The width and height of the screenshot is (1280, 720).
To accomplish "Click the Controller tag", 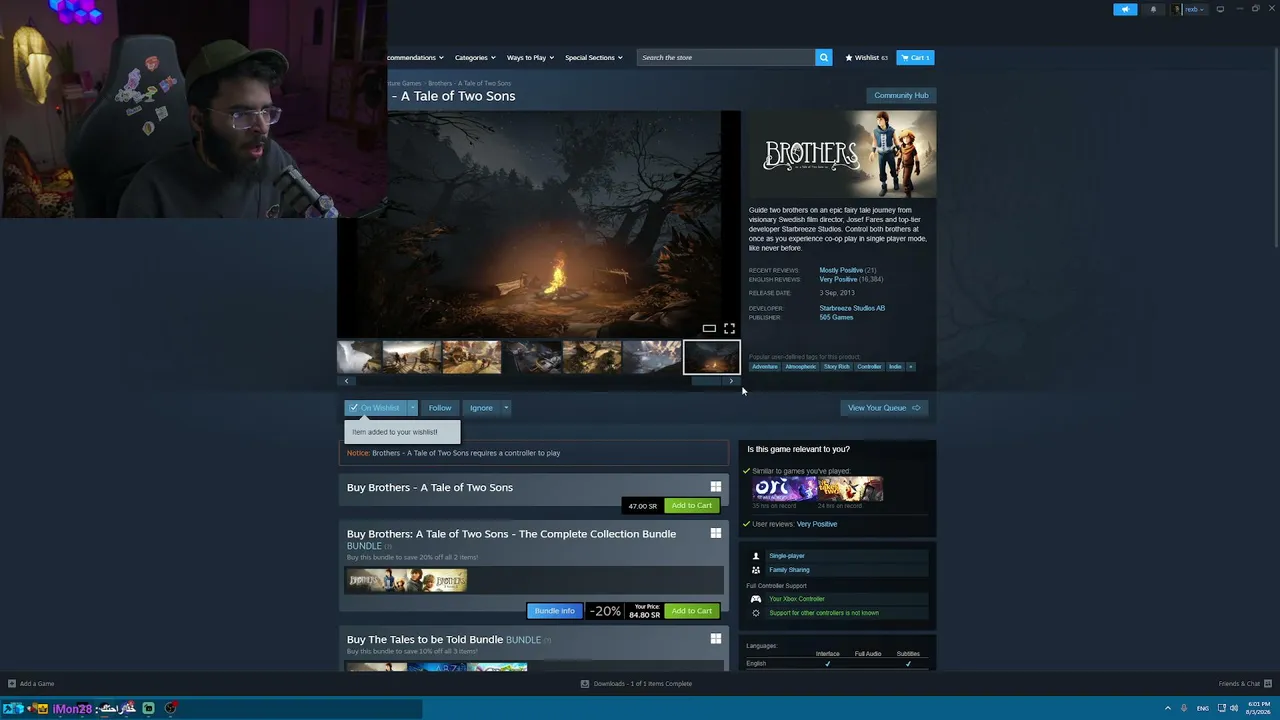I will point(870,367).
